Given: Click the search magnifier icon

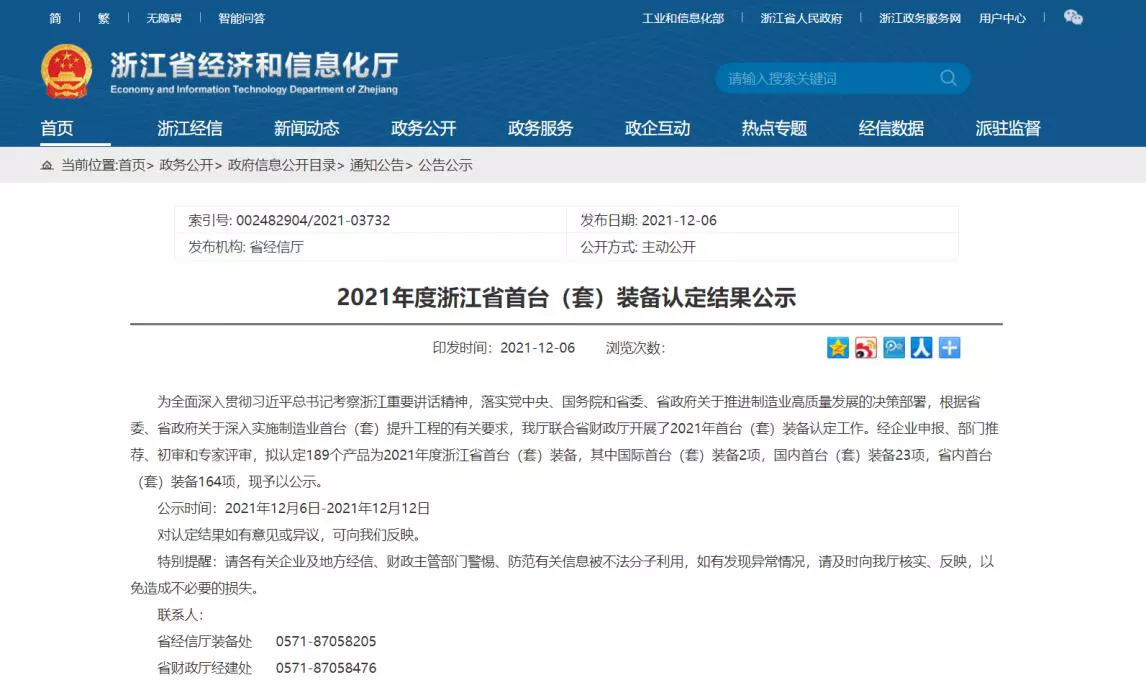Looking at the screenshot, I should point(948,78).
